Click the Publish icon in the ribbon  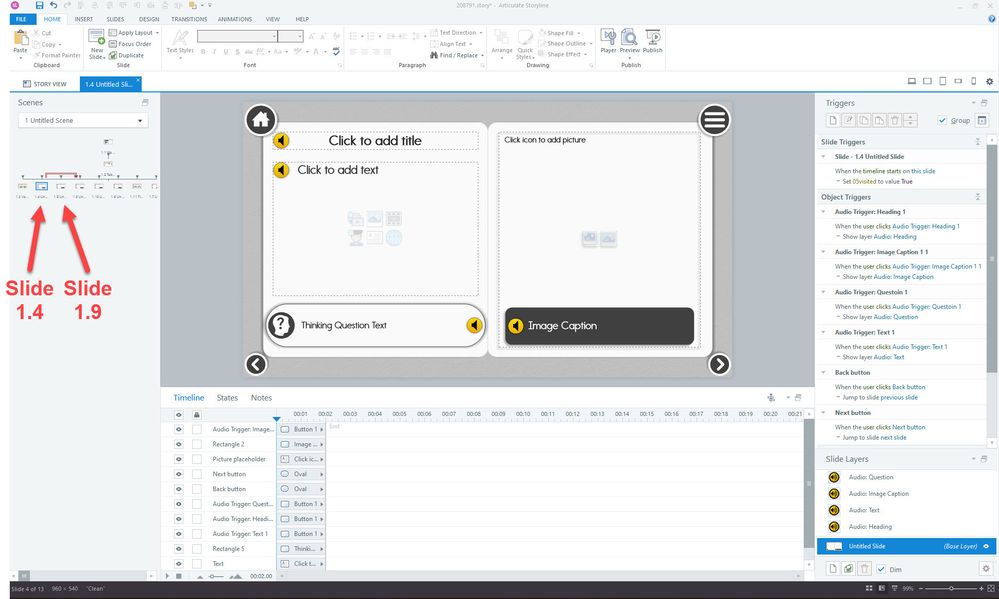click(652, 38)
